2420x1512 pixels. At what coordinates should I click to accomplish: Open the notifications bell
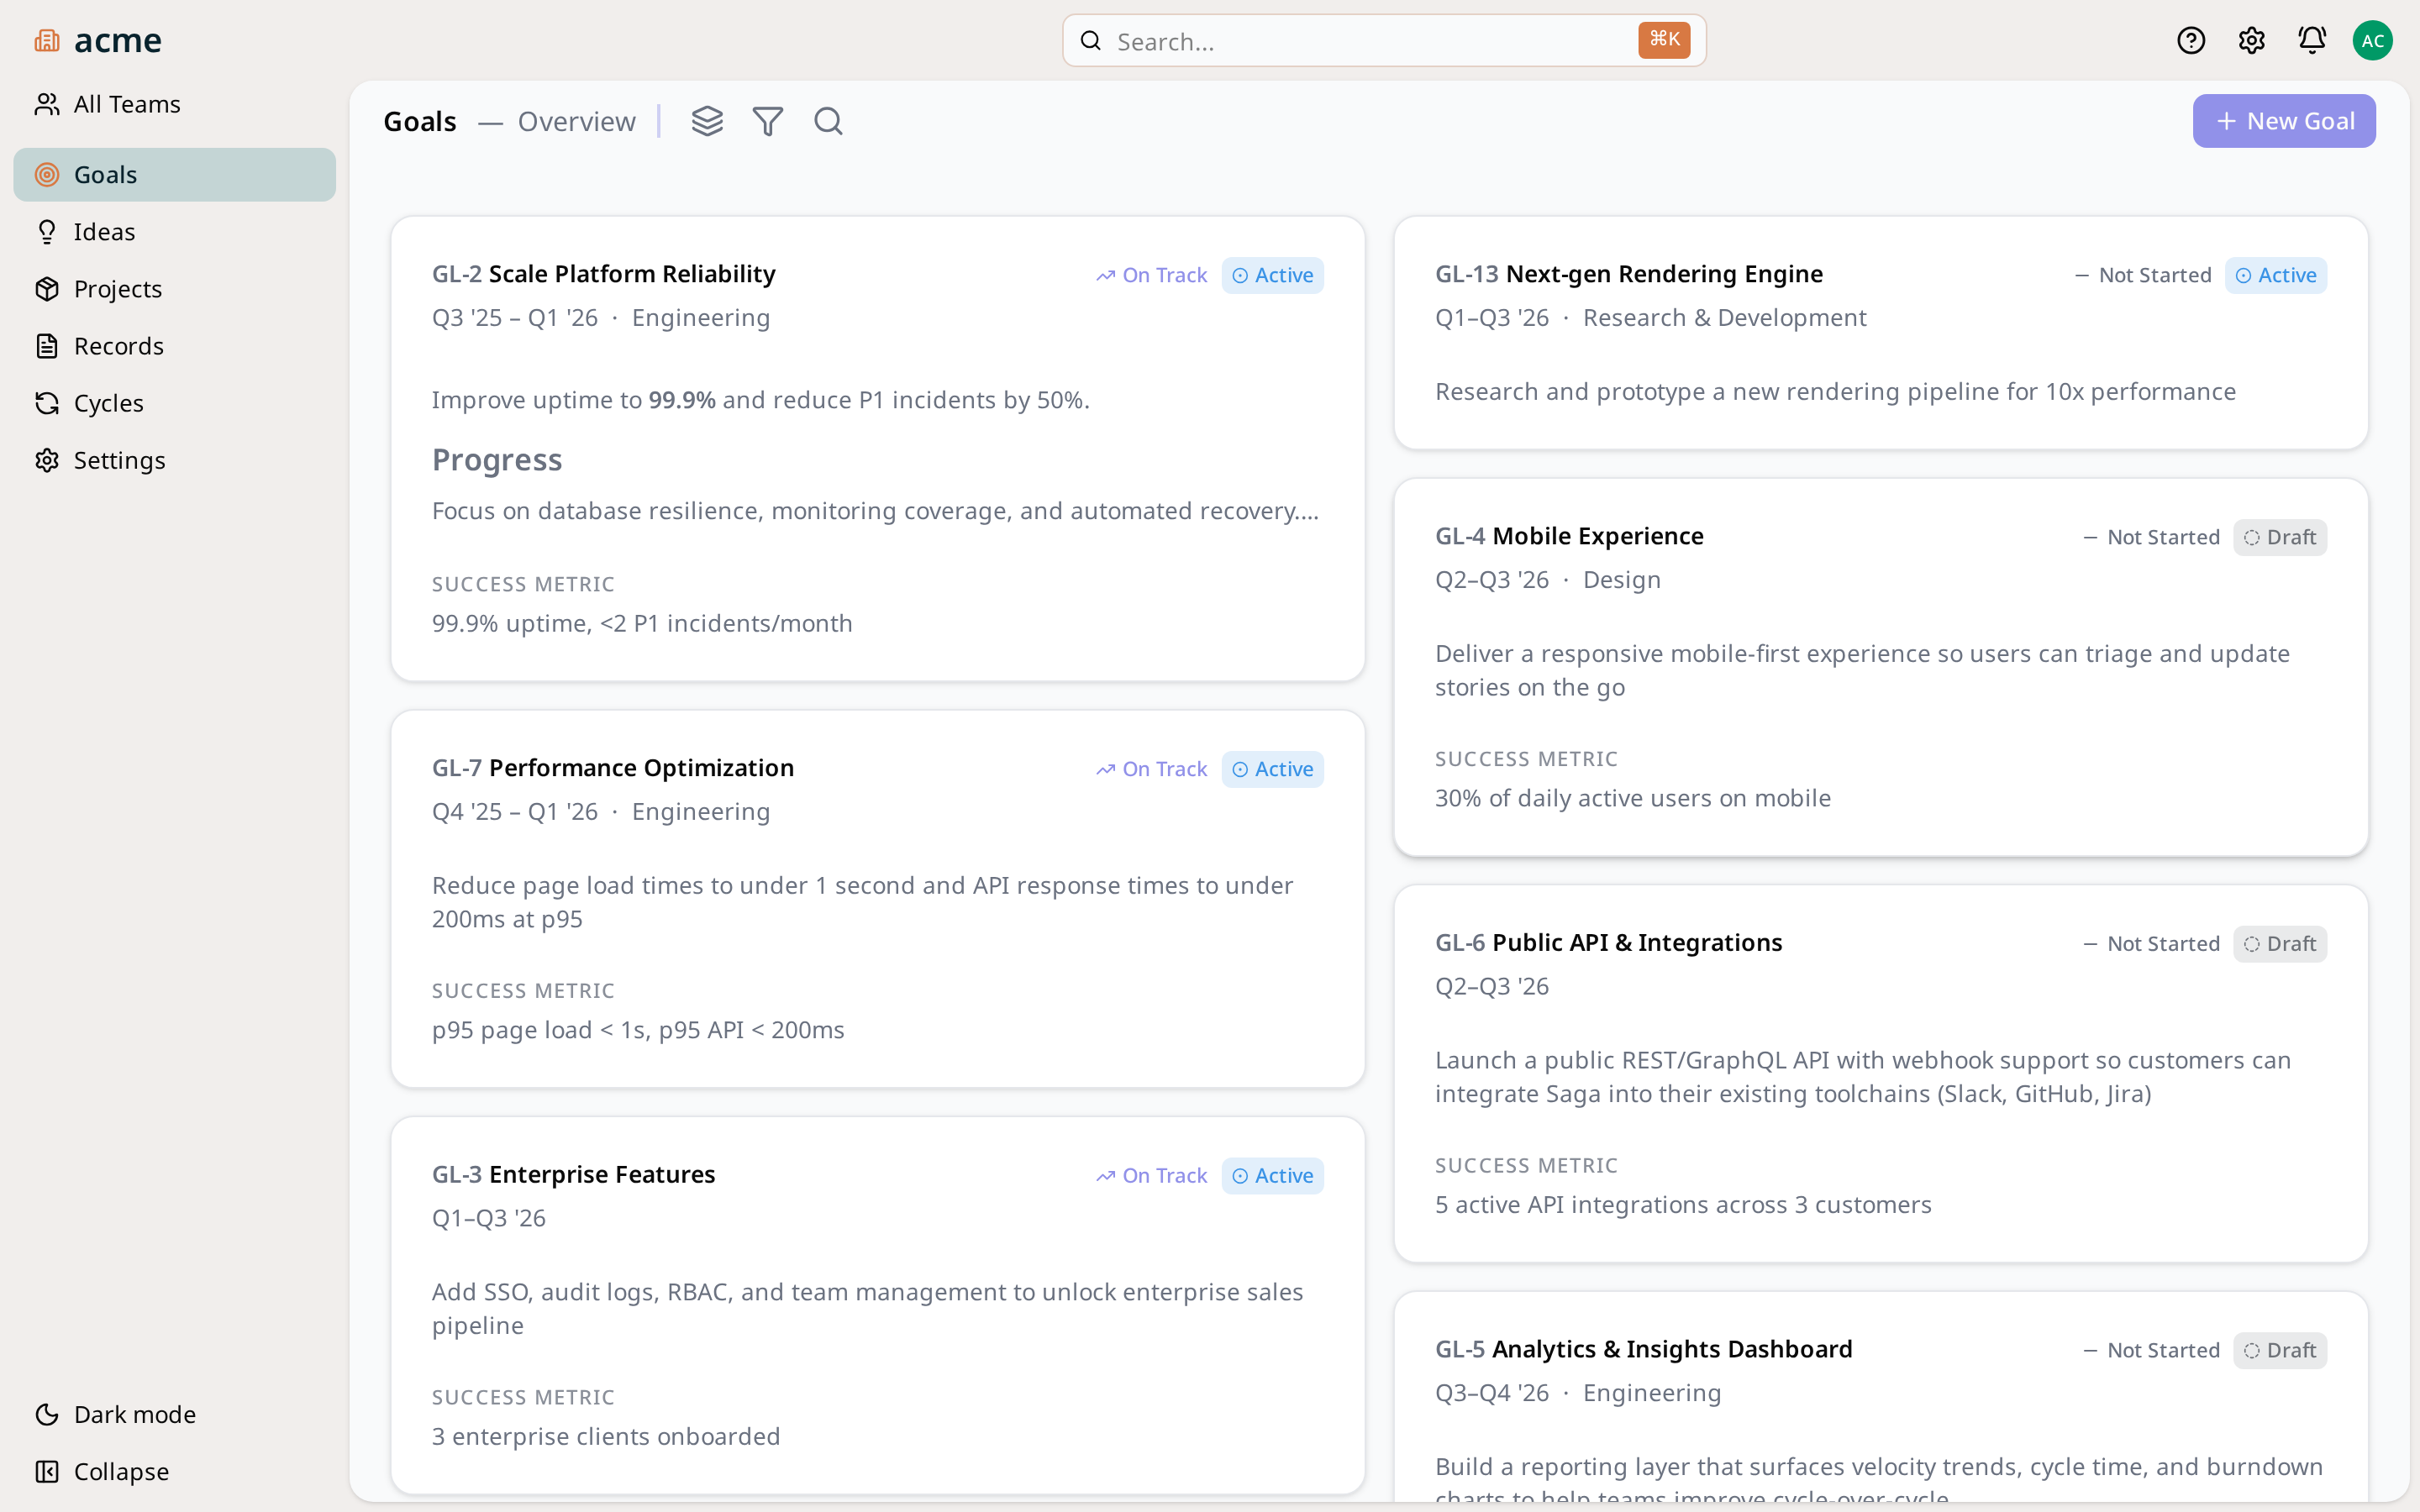click(2311, 40)
